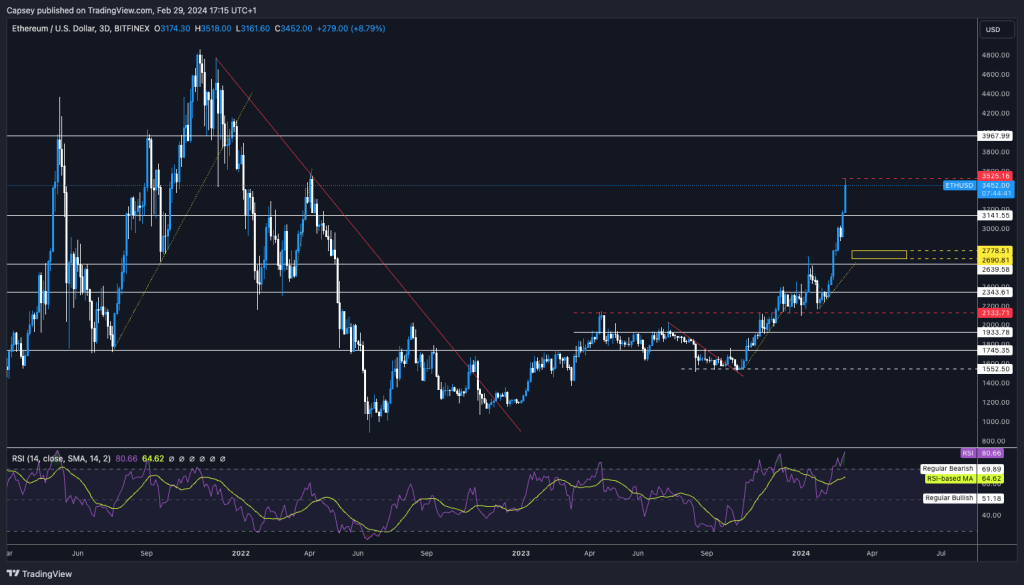The image size is (1024, 585).
Task: Click the TradingView logo in the footer
Action: (39, 574)
